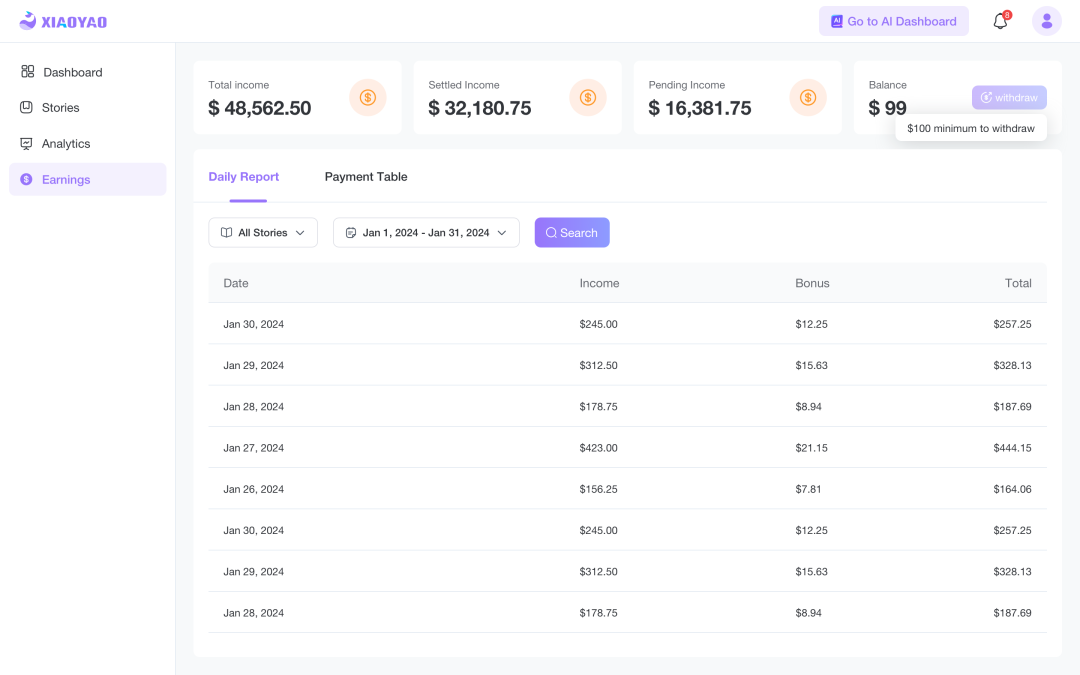Viewport: 1080px width, 675px height.
Task: Click the withdraw button
Action: pyautogui.click(x=1009, y=97)
